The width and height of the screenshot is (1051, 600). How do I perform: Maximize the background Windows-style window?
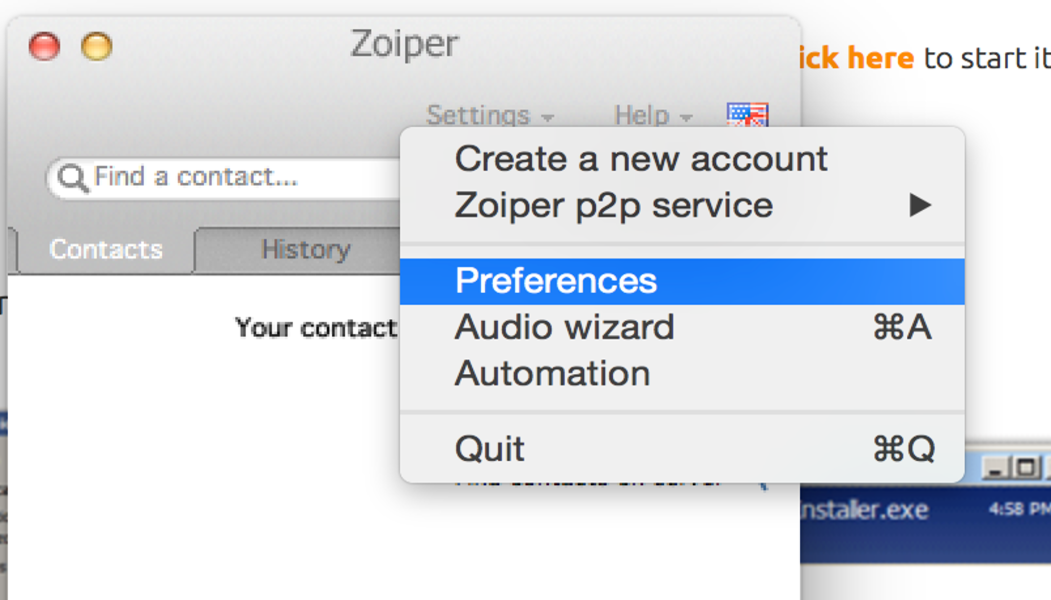tap(1025, 467)
